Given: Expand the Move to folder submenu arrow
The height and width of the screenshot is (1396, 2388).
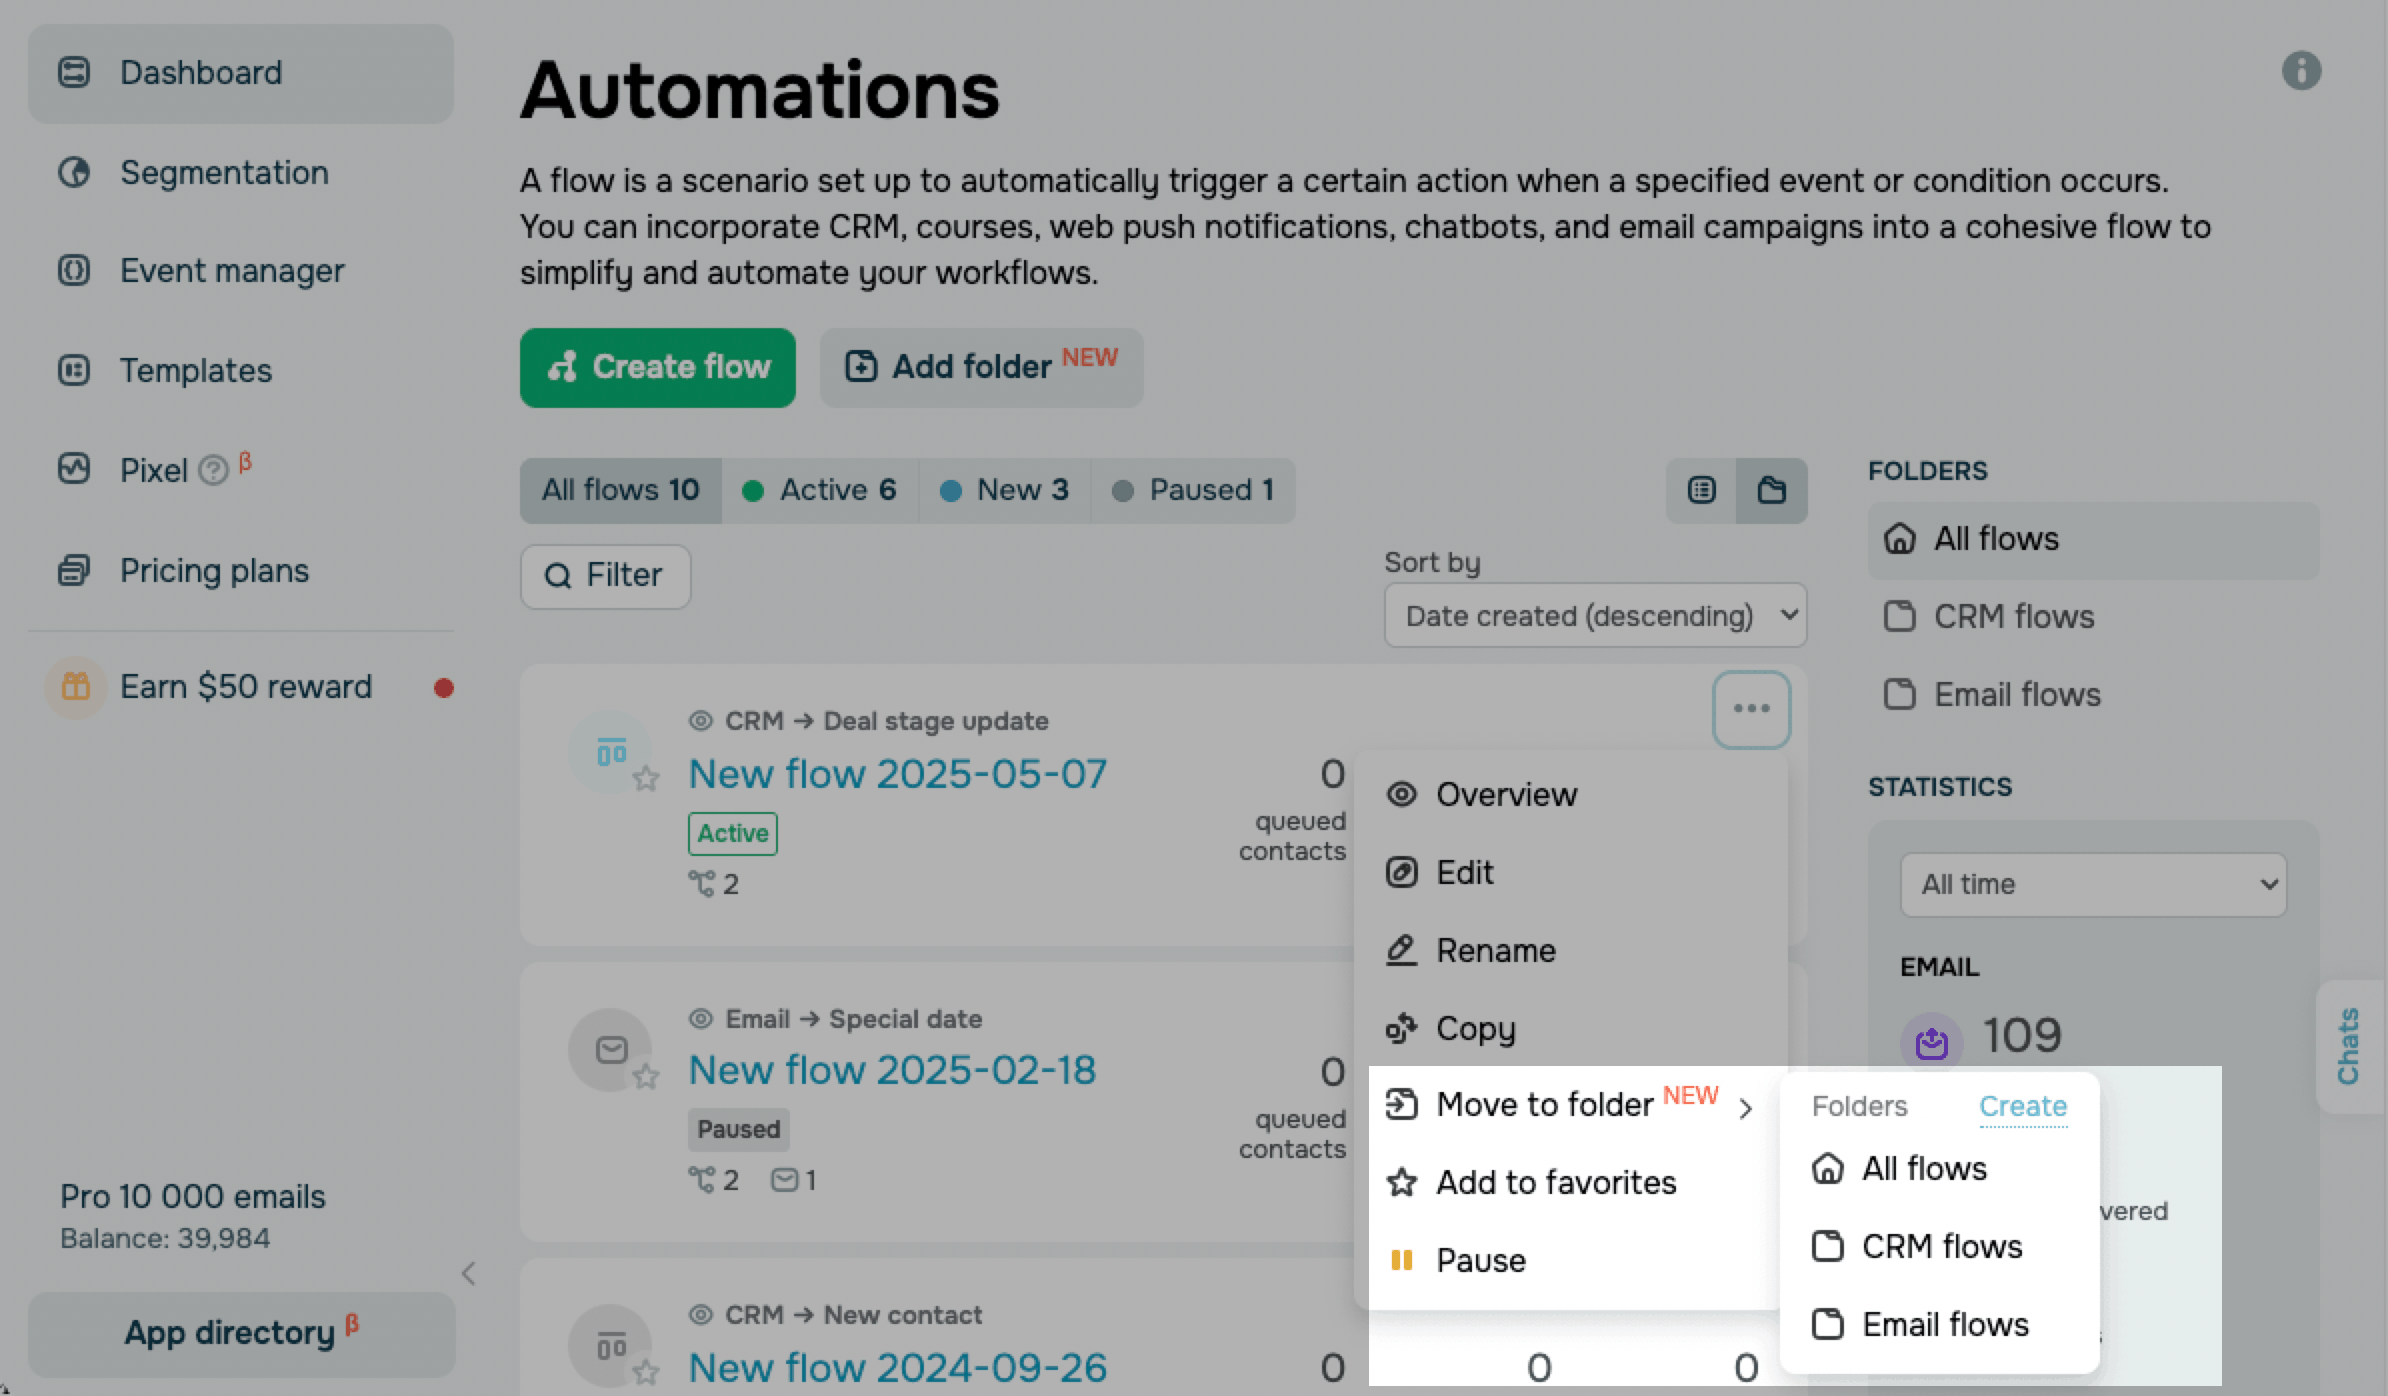Looking at the screenshot, I should click(x=1745, y=1108).
